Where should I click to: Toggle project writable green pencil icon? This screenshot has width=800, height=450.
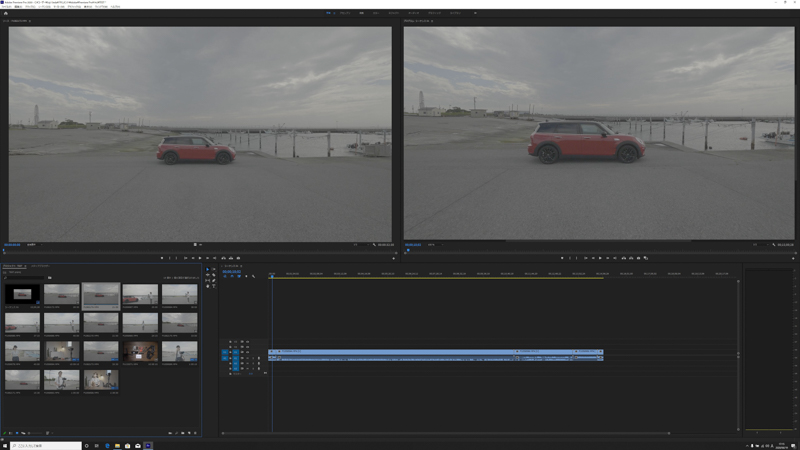[x=5, y=433]
